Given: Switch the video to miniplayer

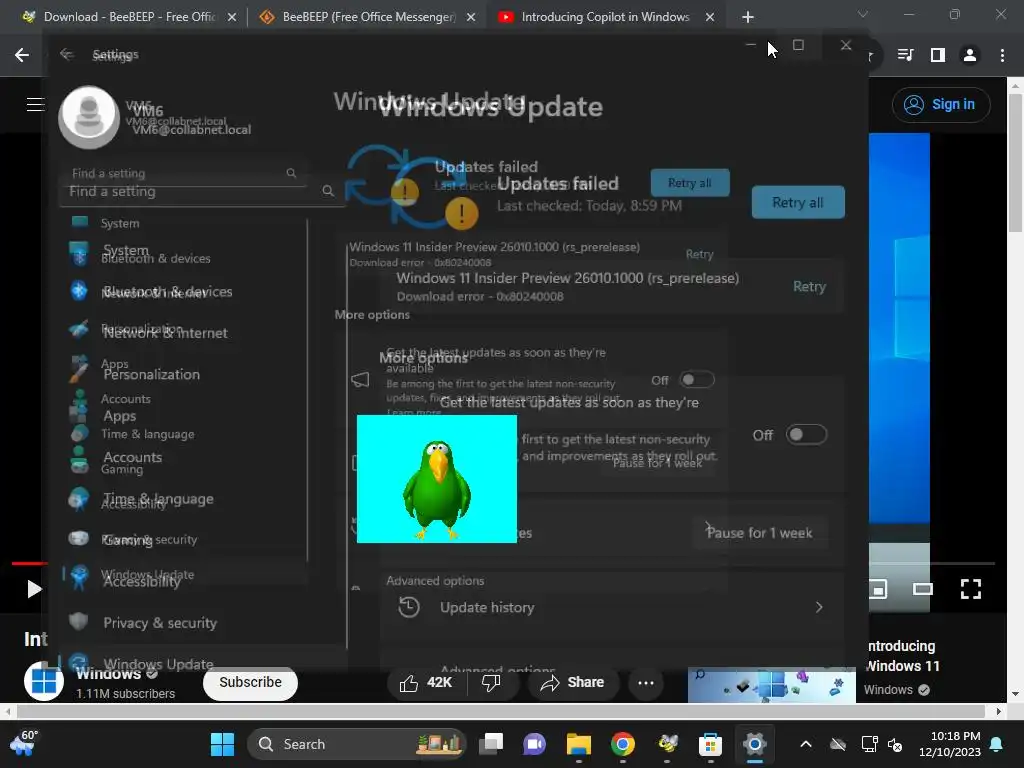Looking at the screenshot, I should click(x=878, y=589).
